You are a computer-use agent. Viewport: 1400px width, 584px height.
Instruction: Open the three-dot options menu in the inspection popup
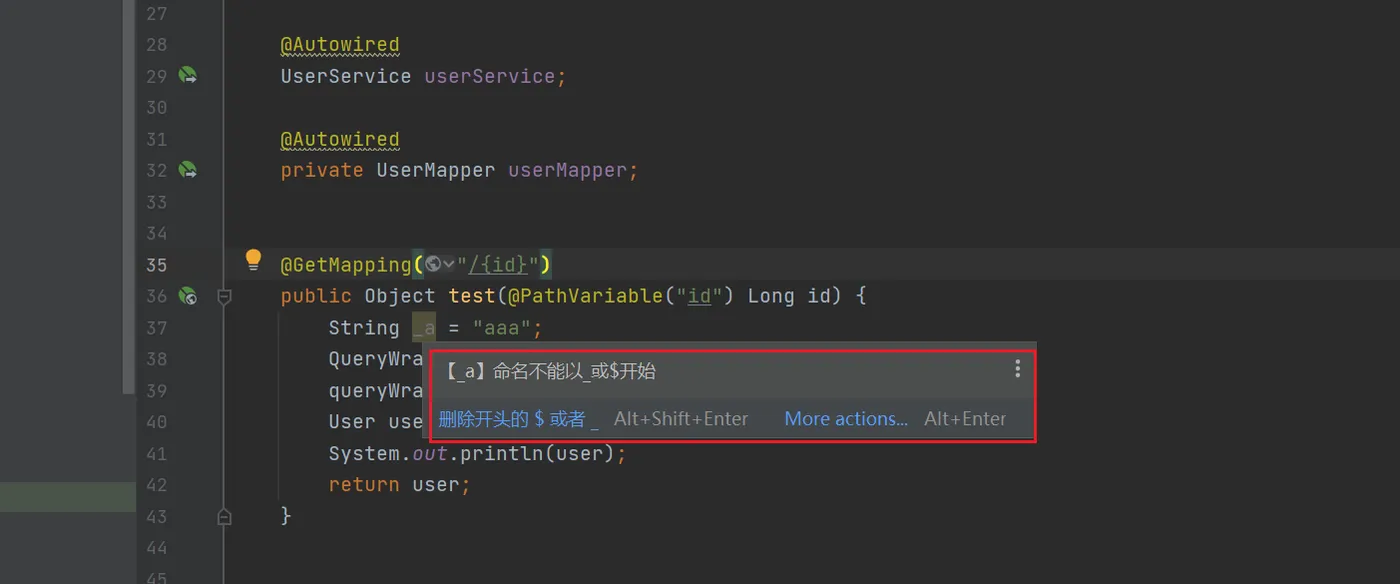1017,369
